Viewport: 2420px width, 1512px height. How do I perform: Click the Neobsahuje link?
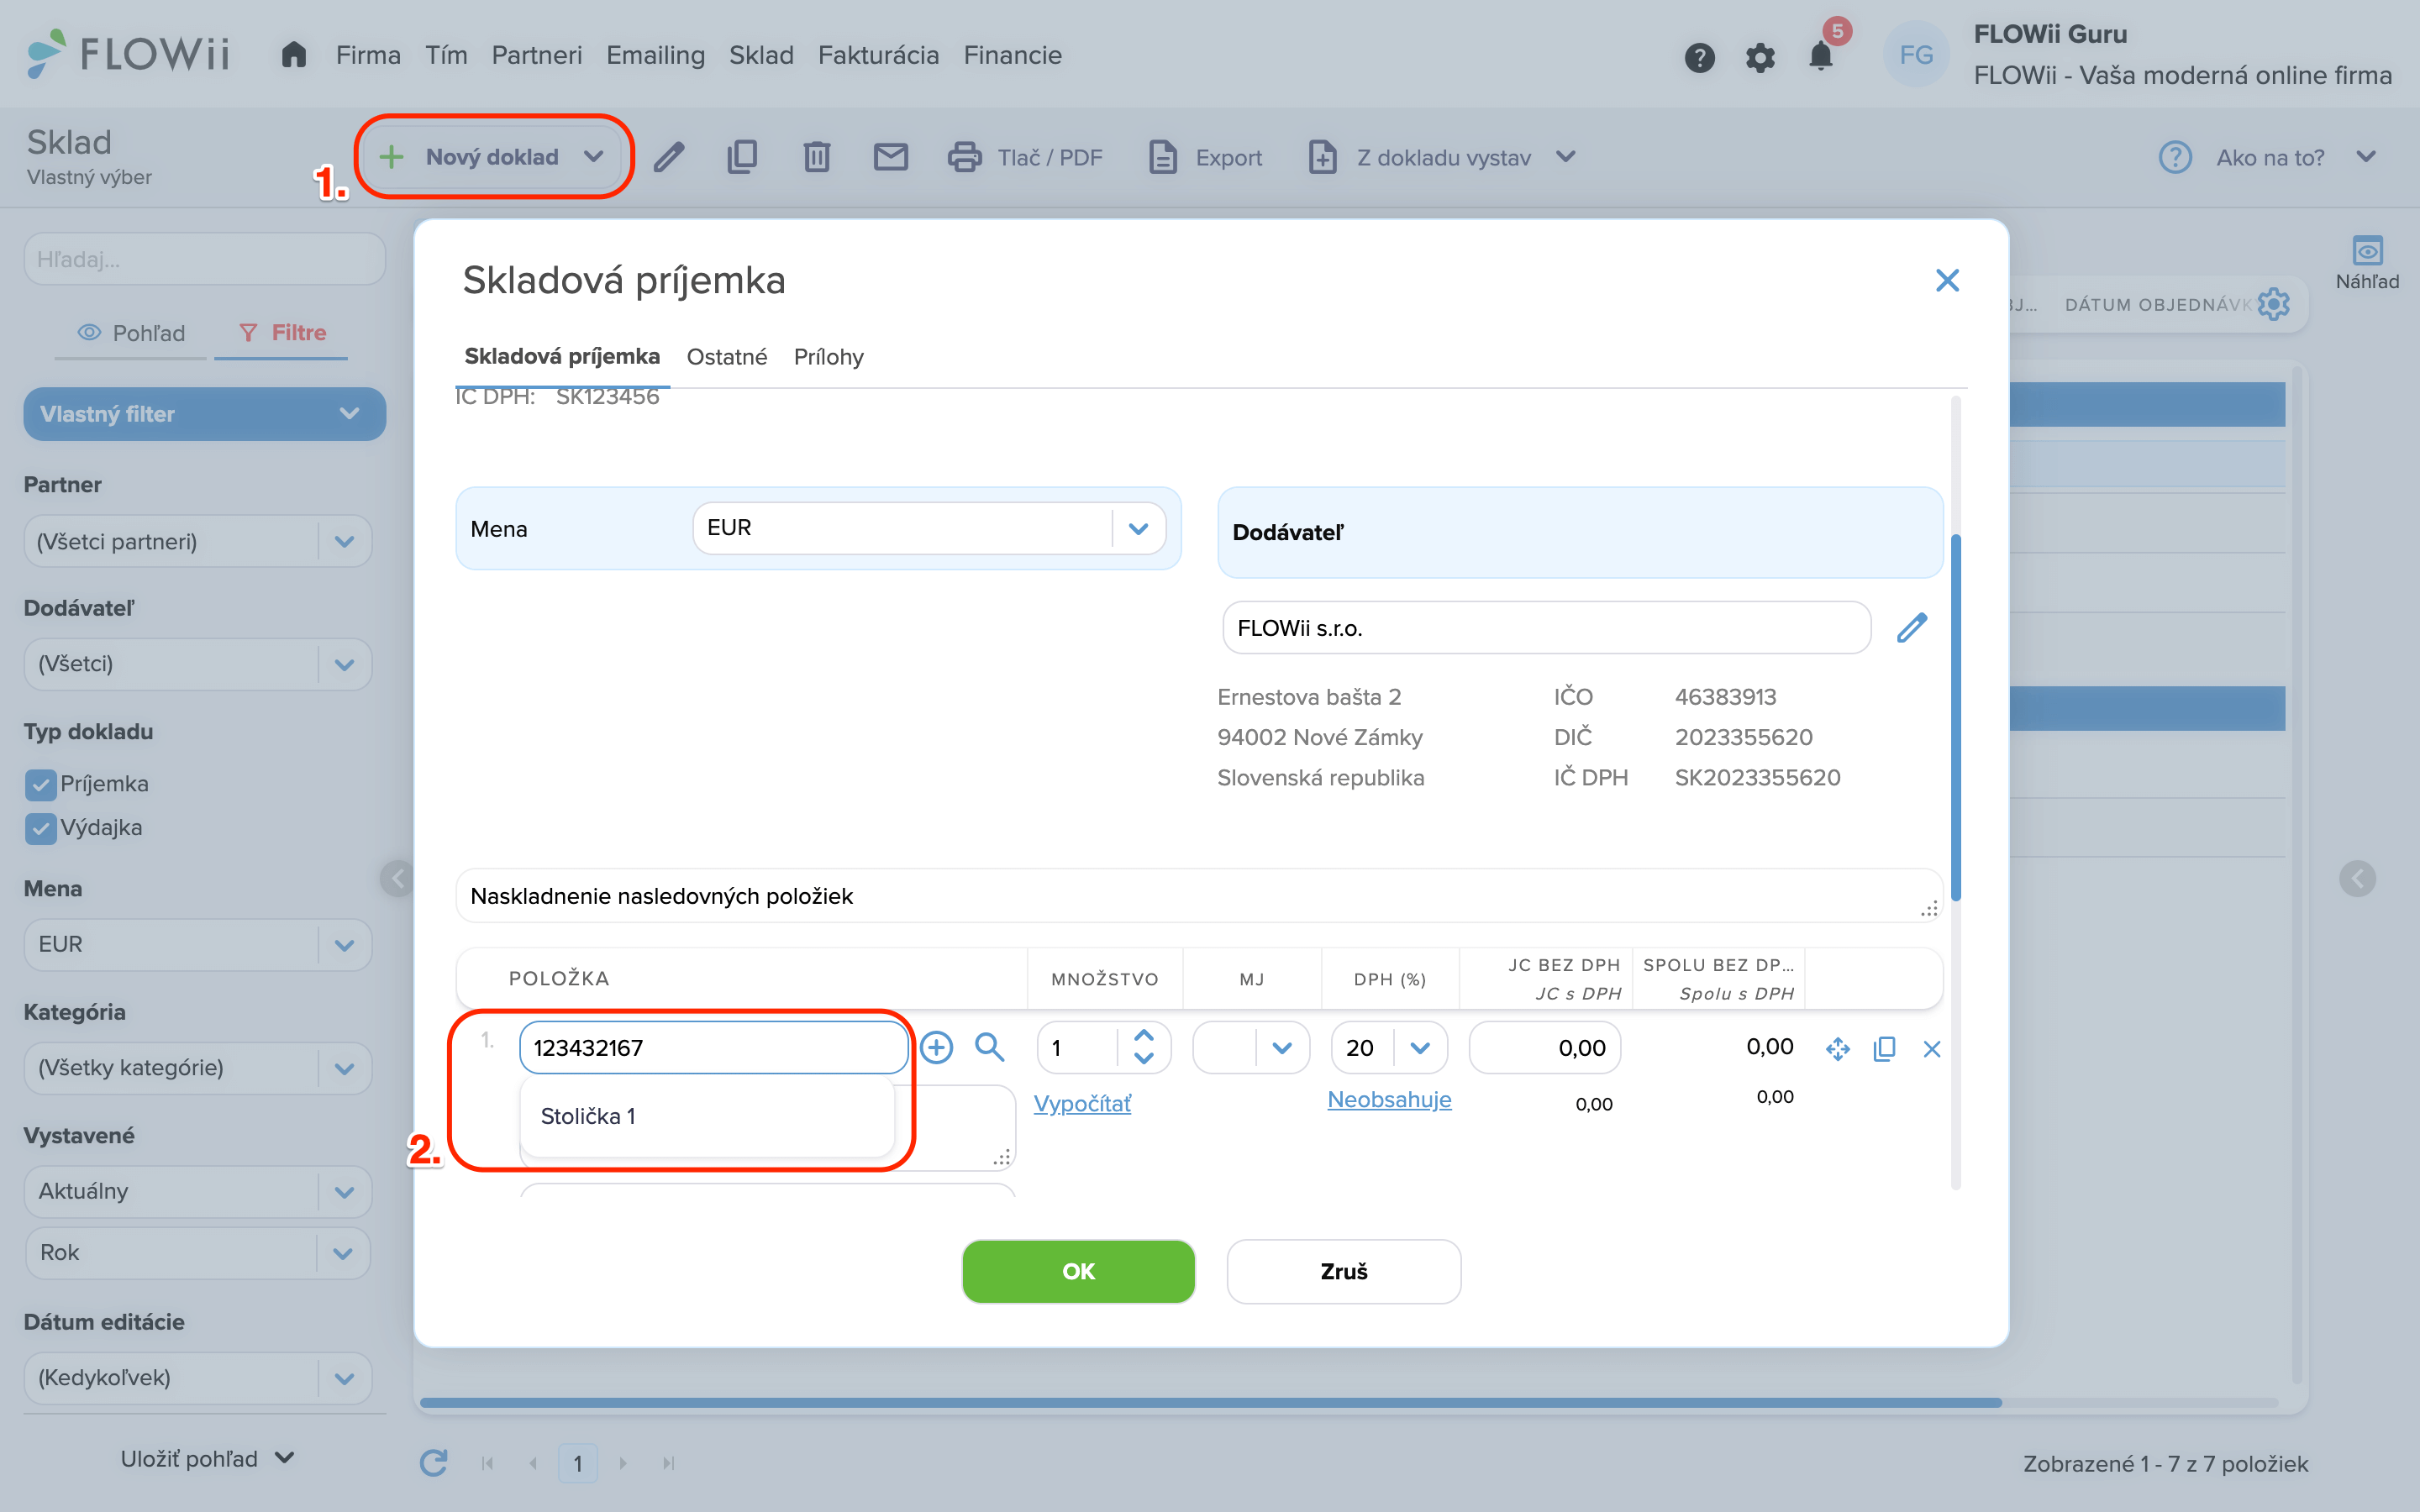click(1389, 1100)
